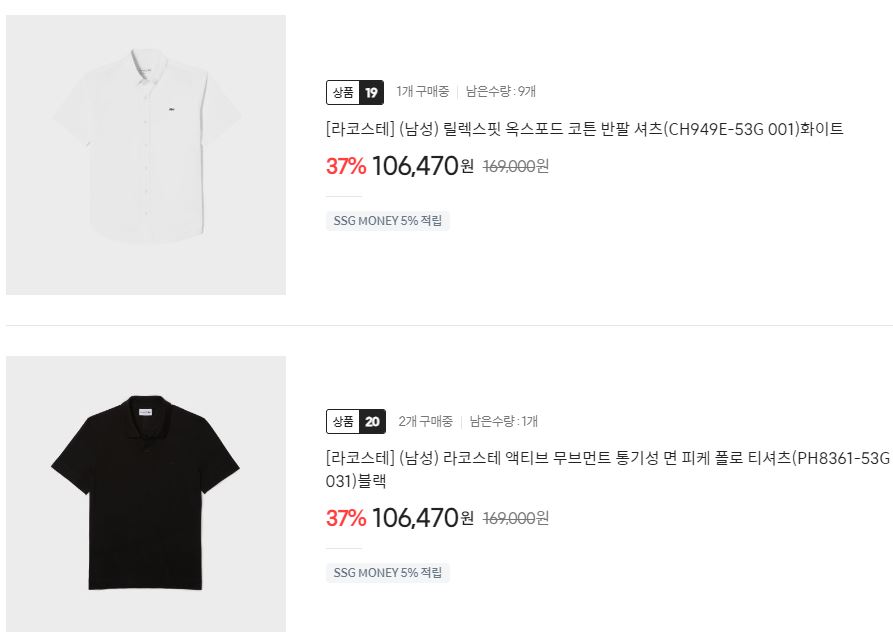Click the 남은수량 : 1개 stock label
The height and width of the screenshot is (632, 893).
[503, 421]
